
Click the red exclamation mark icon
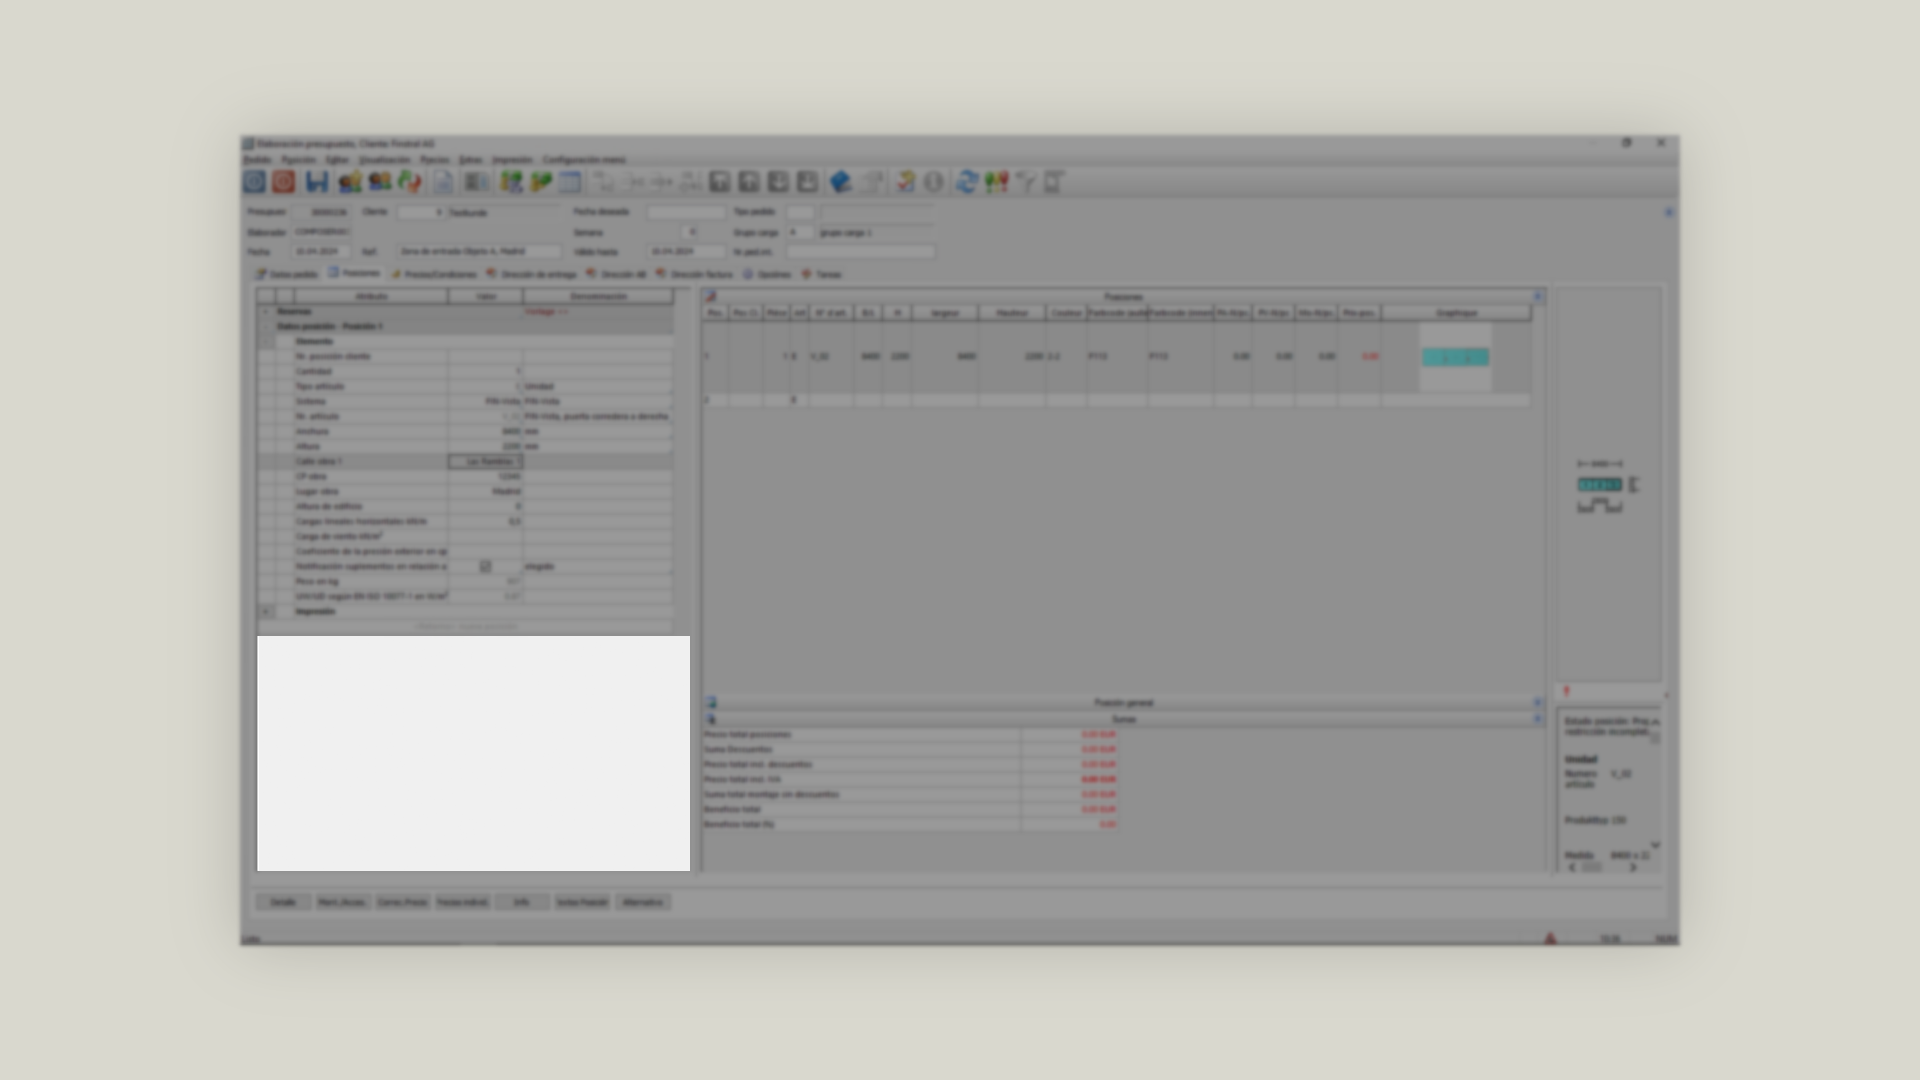coord(1566,692)
